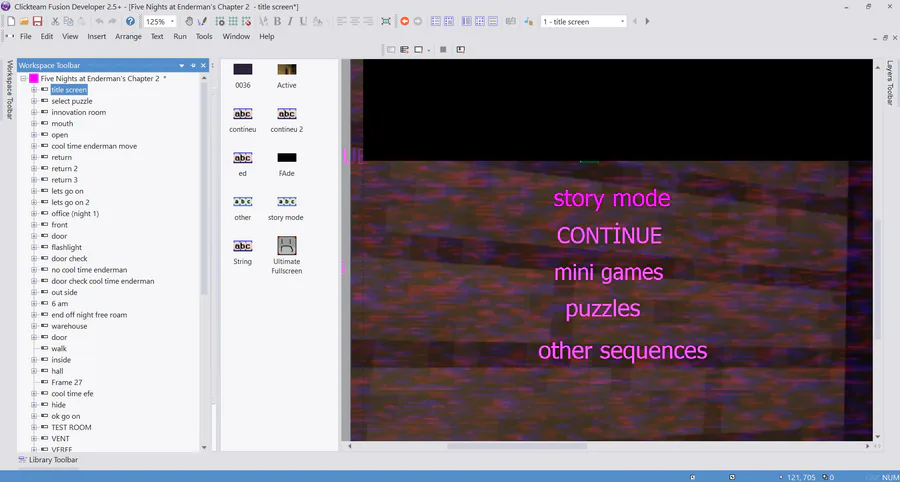Toggle show grid icon

coord(233,21)
